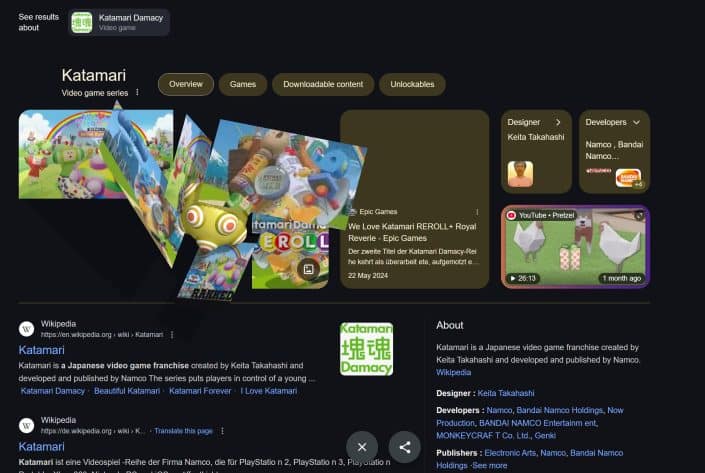Viewport: 705px width, 473px height.
Task: Switch to the Games tab
Action: (243, 85)
